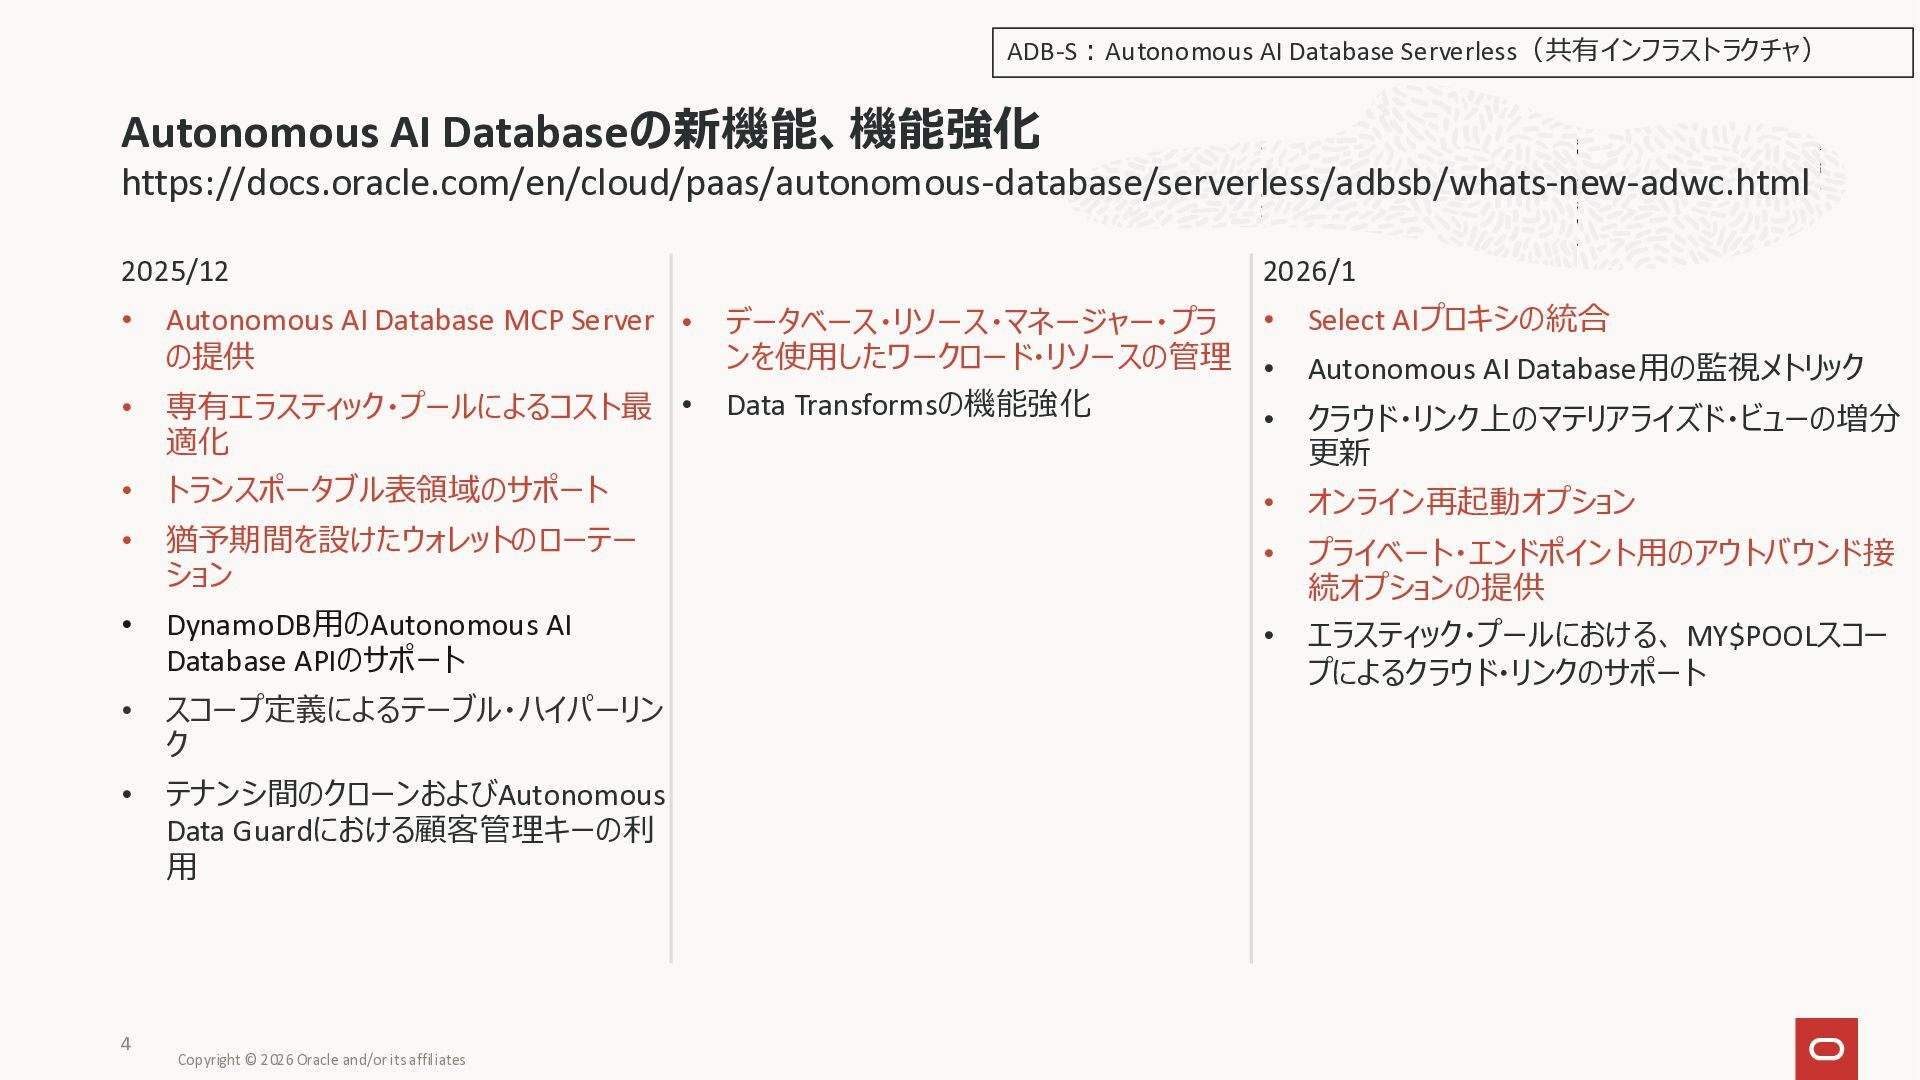Open the docs.oracle.com whats-new URL
Image resolution: width=1920 pixels, height=1080 pixels.
(964, 183)
